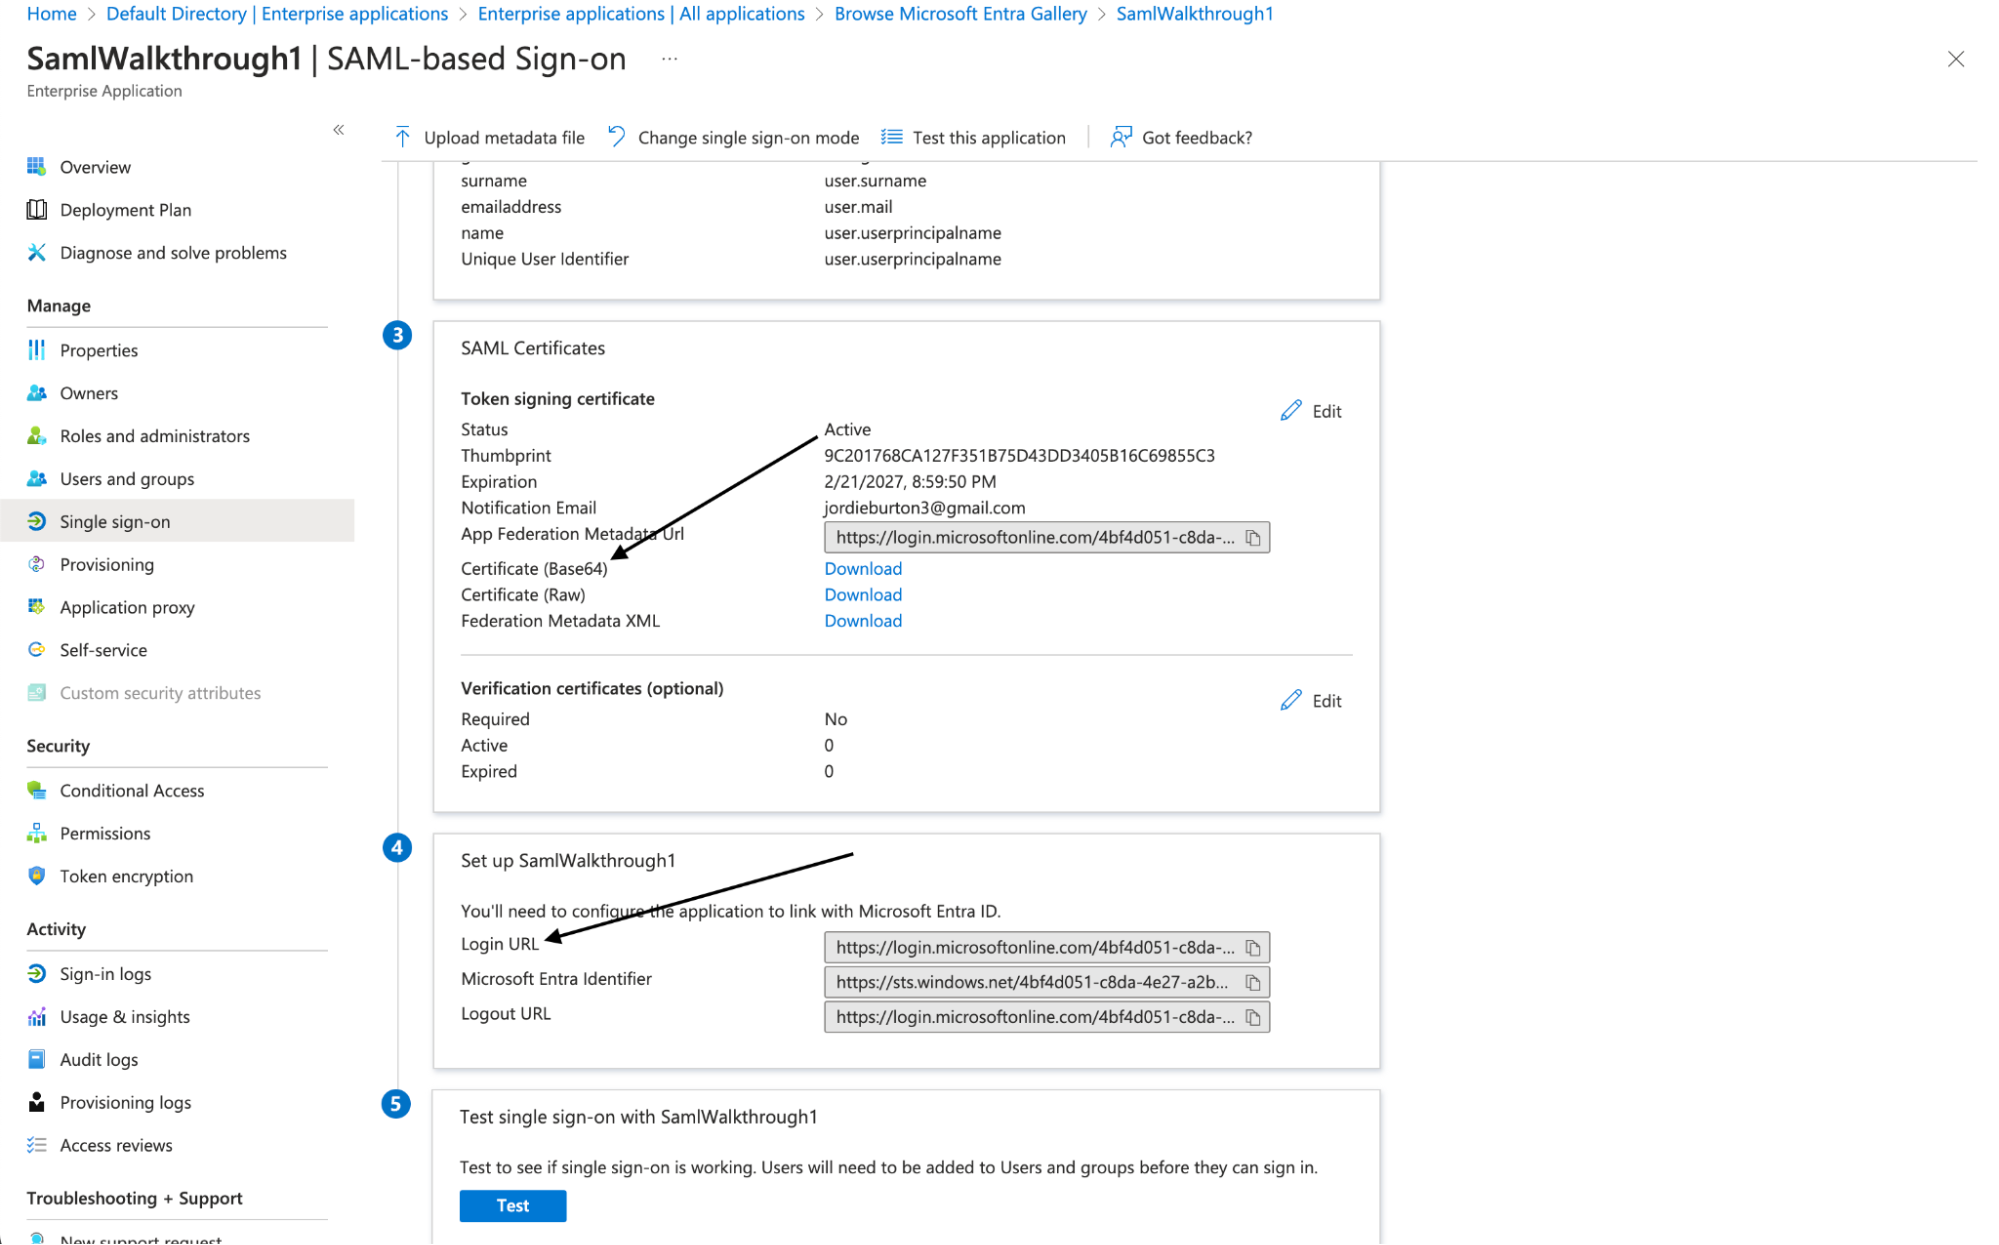The height and width of the screenshot is (1245, 1999).
Task: Click the Audit logs icon
Action: [37, 1059]
